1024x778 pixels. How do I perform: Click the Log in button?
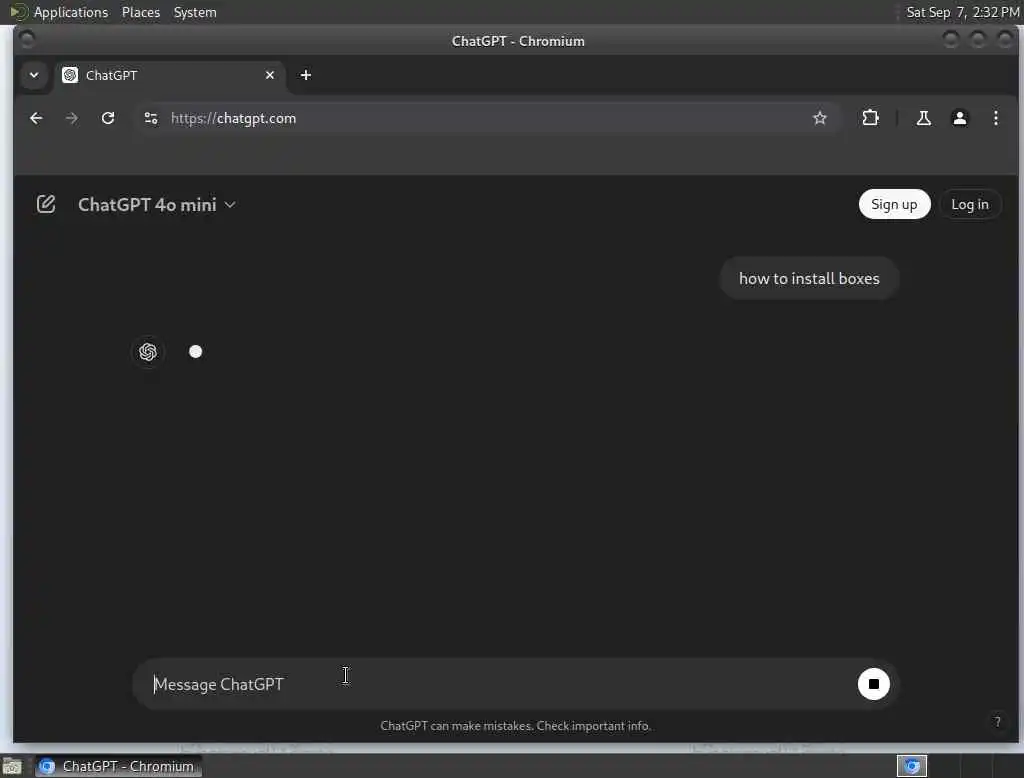tap(969, 204)
